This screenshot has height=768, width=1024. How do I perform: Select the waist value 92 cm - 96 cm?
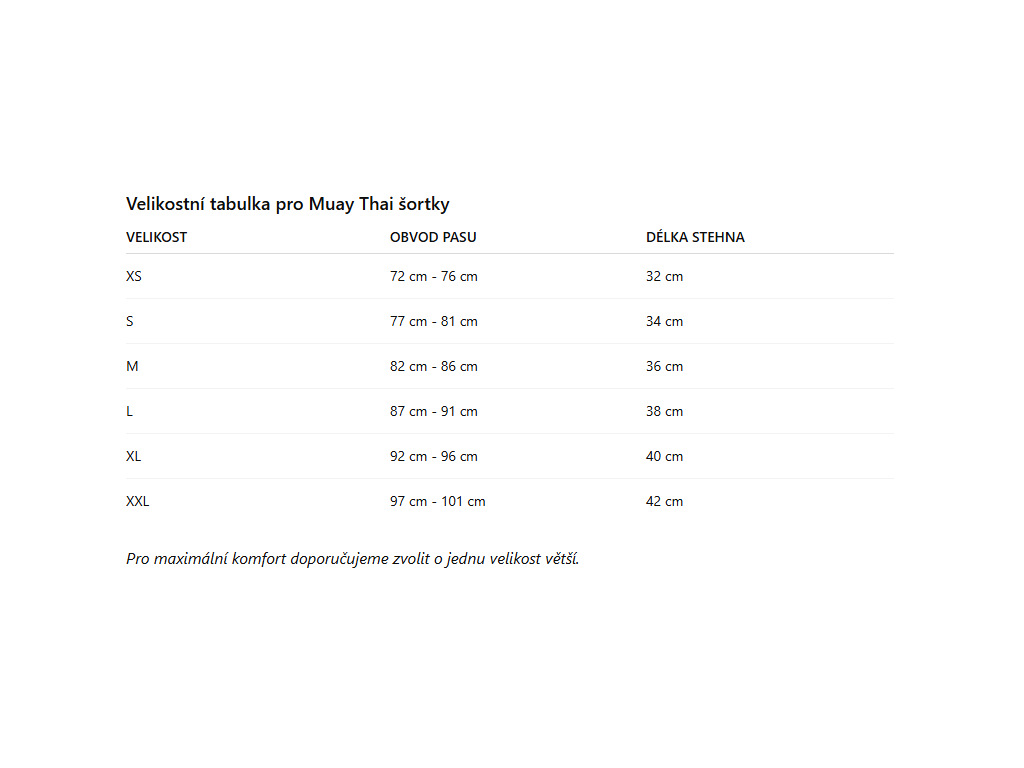pos(434,456)
